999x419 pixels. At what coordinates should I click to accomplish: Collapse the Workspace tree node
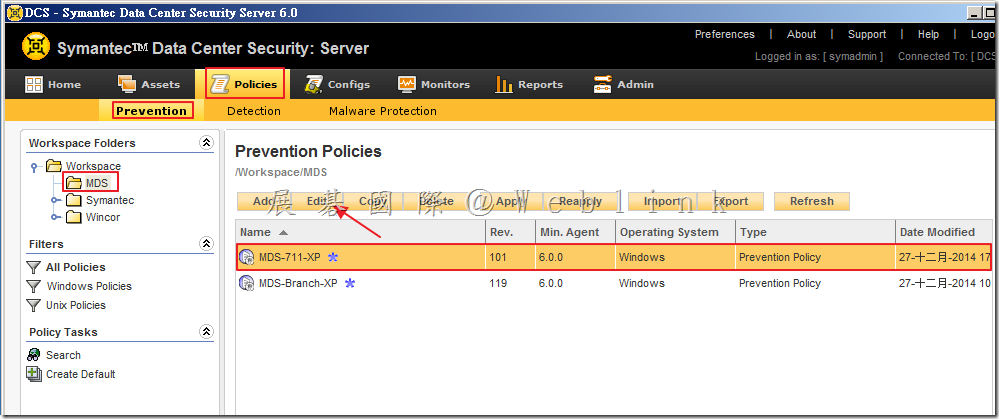pos(34,167)
